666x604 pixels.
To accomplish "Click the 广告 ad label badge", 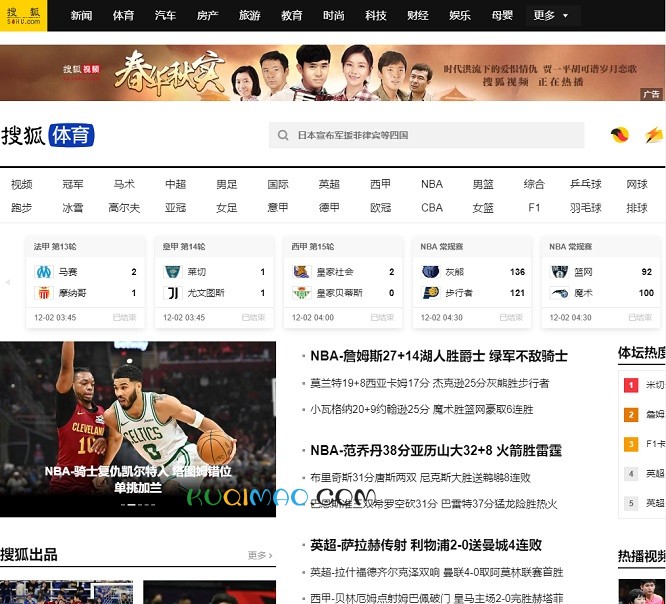I will coord(651,94).
